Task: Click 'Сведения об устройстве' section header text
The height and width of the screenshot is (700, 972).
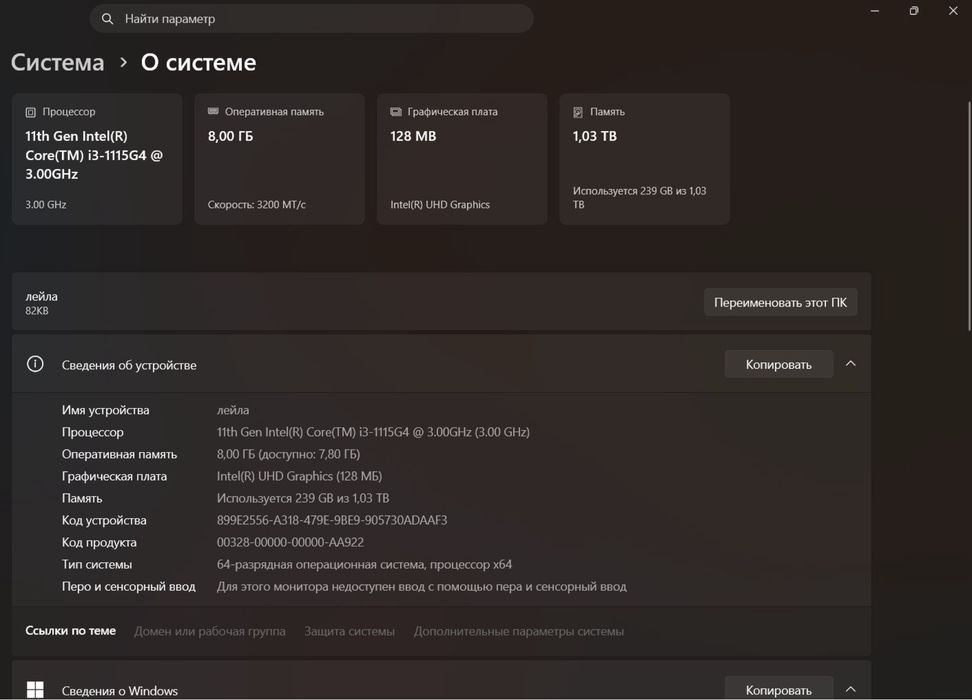Action: click(129, 365)
